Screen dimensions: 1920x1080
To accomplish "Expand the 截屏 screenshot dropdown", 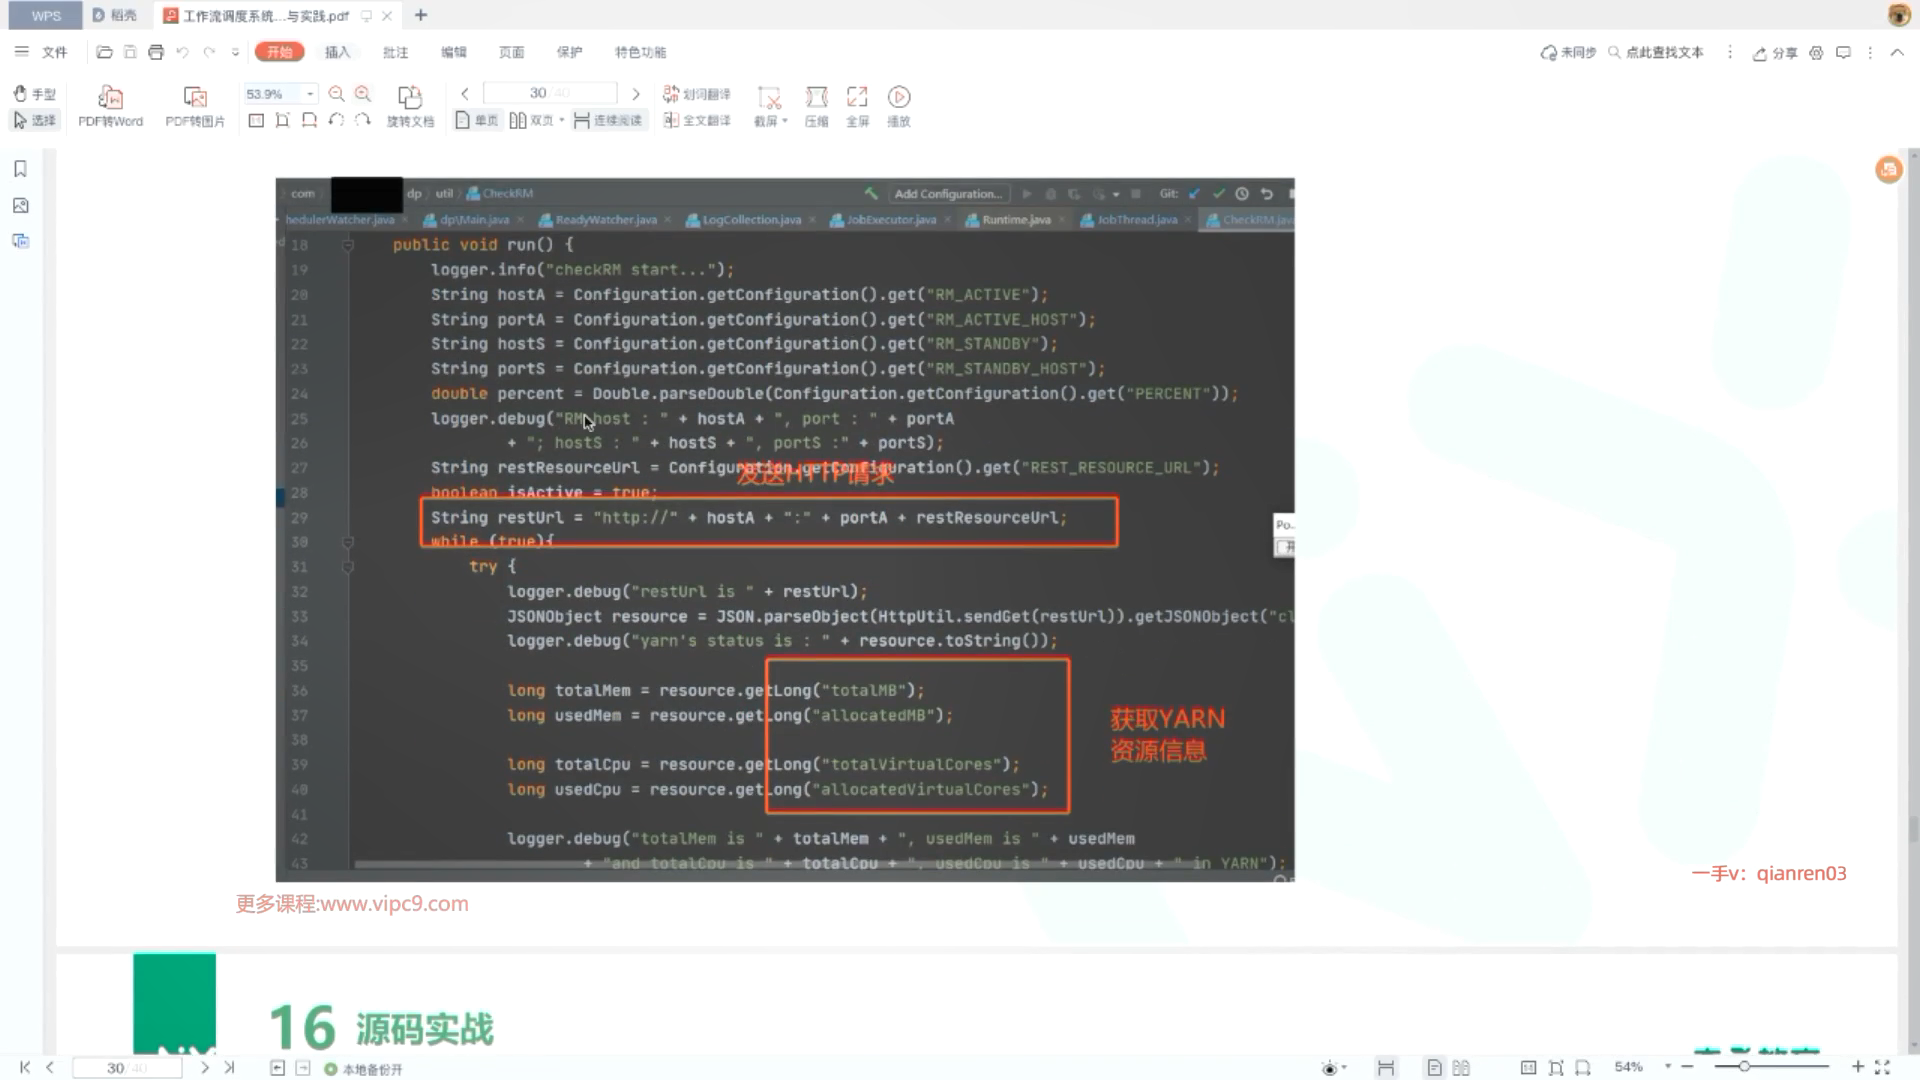I will point(785,121).
